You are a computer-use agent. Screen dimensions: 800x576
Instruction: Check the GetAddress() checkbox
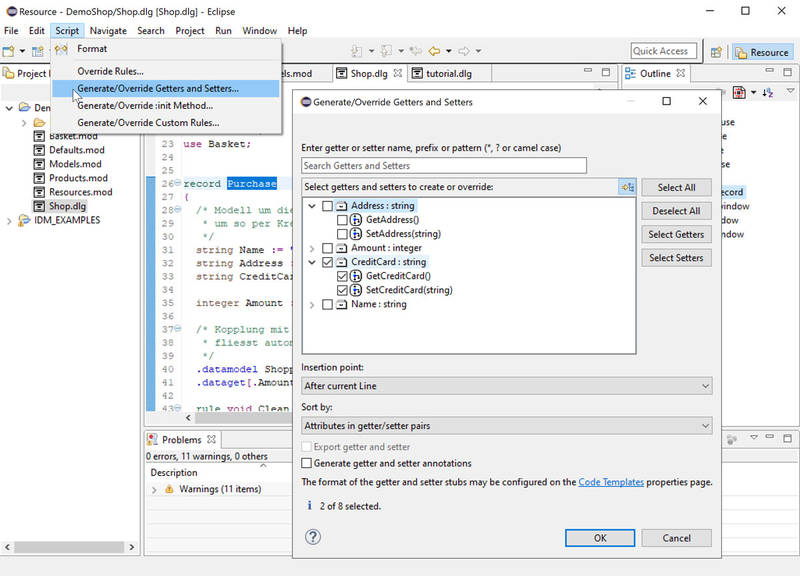tap(342, 220)
